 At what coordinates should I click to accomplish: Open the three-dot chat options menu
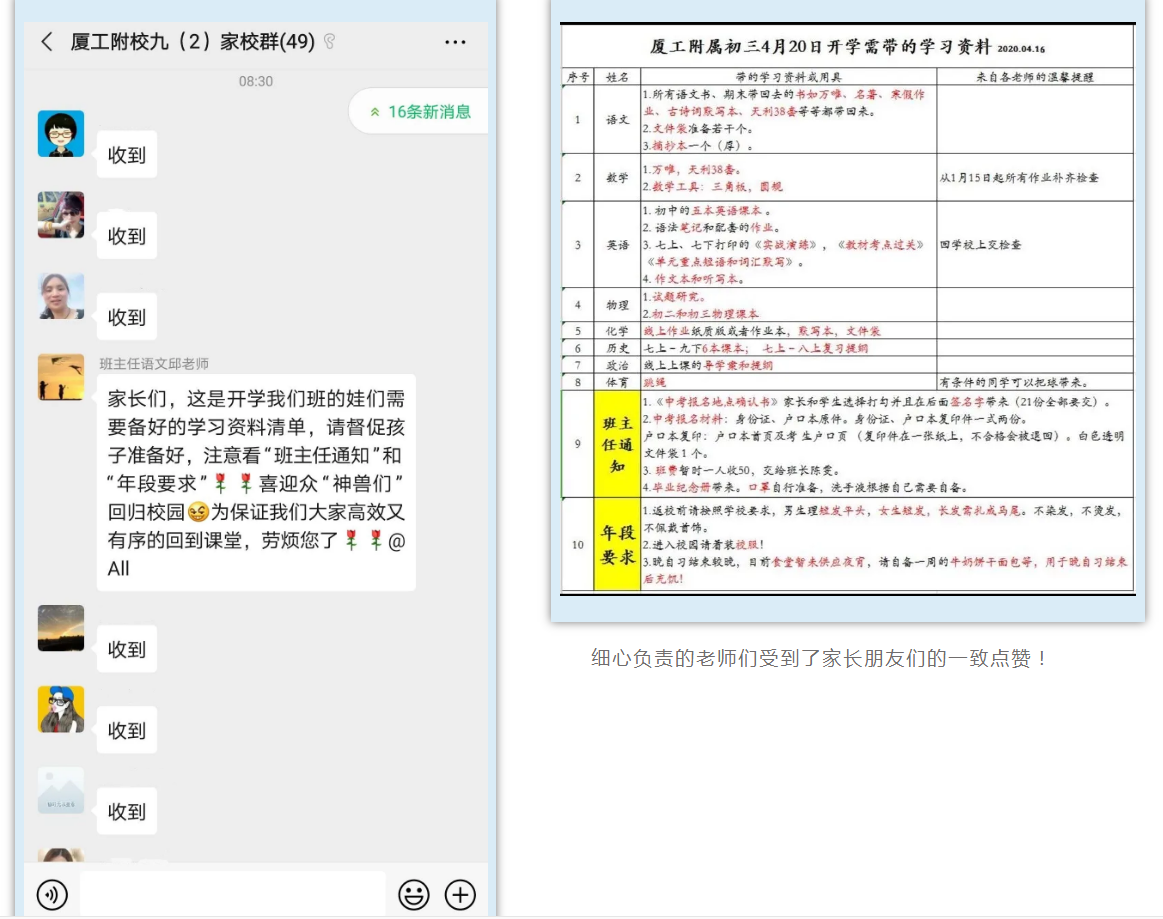pyautogui.click(x=455, y=42)
